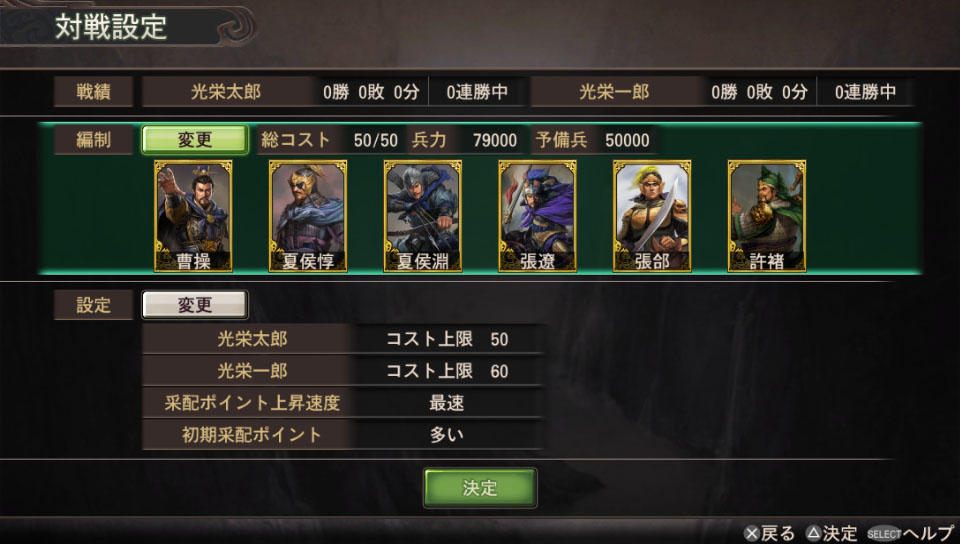Click the 予備兵 50000 indicator

(x=593, y=140)
